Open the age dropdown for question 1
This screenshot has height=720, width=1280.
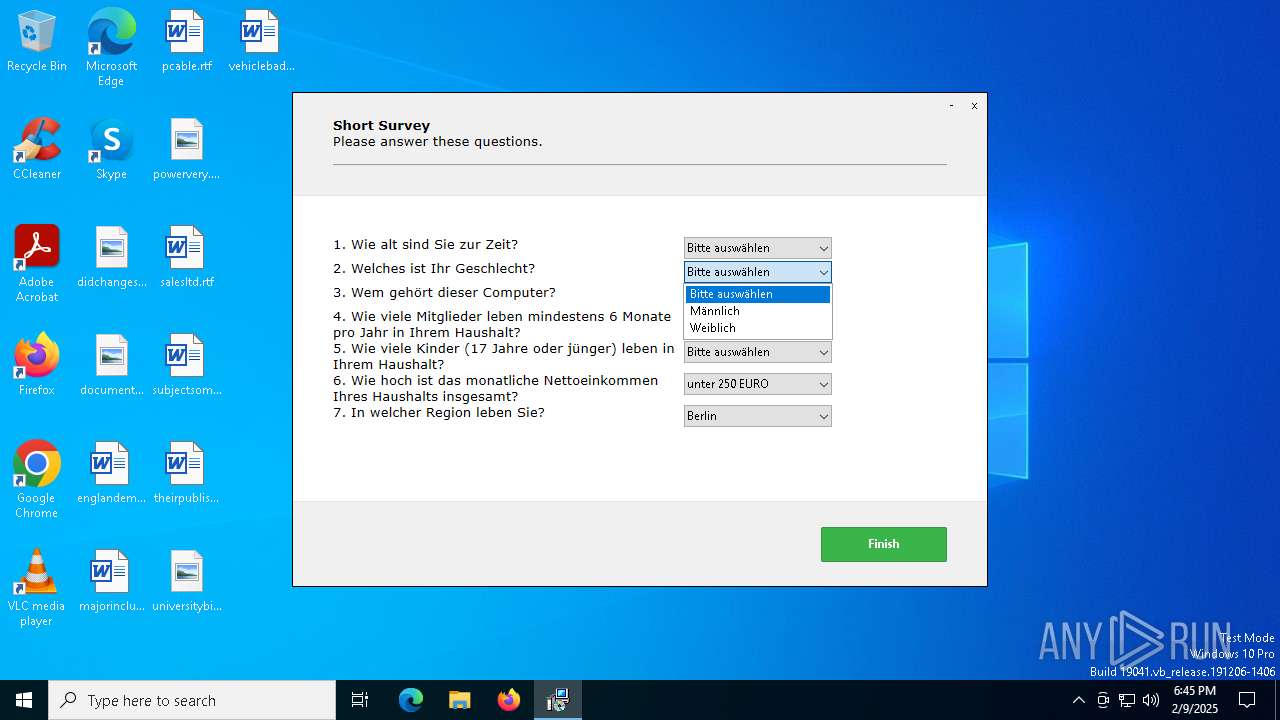tap(758, 248)
